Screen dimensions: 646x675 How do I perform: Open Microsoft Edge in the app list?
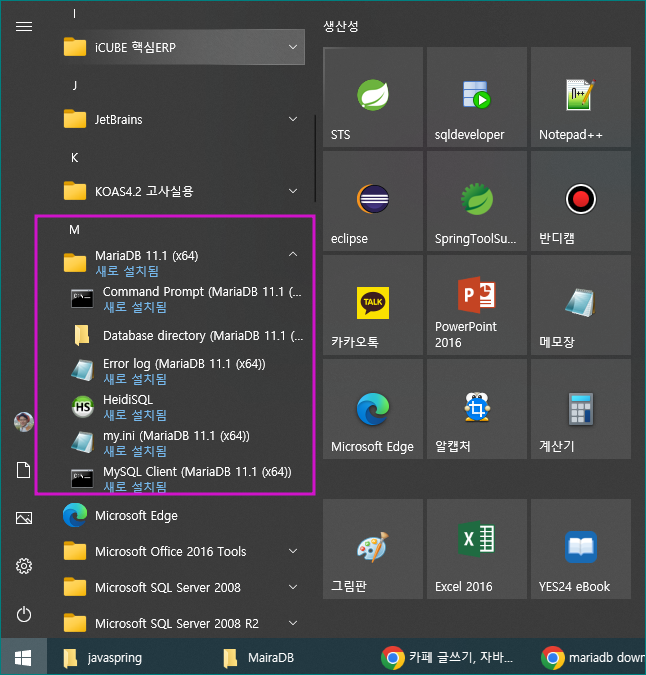click(x=181, y=515)
